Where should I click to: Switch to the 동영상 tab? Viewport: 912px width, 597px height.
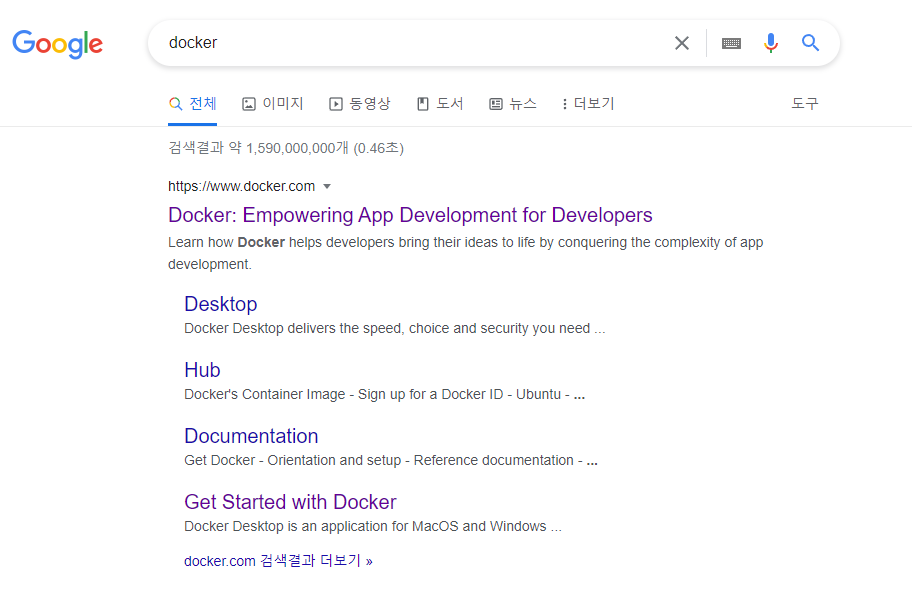[x=359, y=104]
